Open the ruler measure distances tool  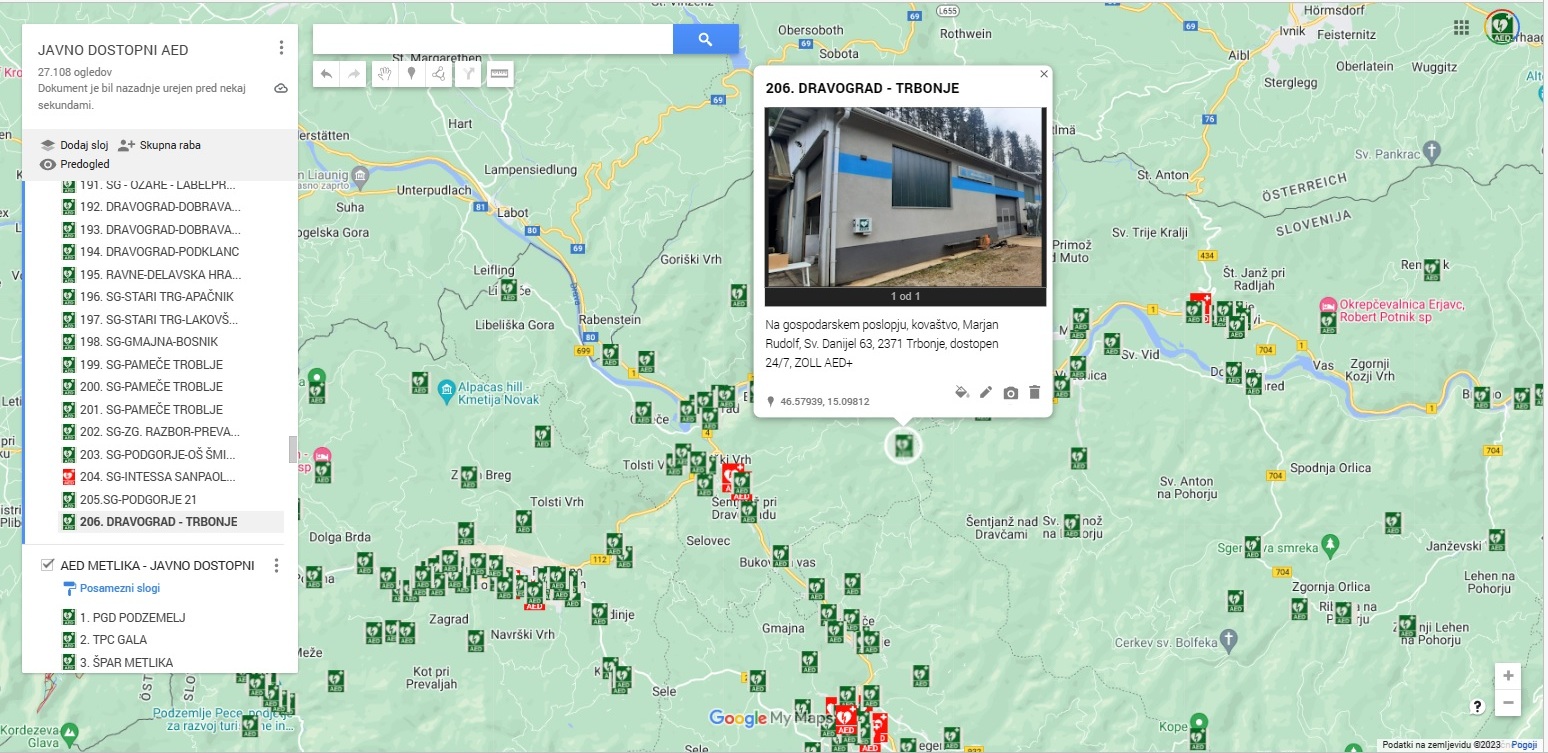(499, 74)
